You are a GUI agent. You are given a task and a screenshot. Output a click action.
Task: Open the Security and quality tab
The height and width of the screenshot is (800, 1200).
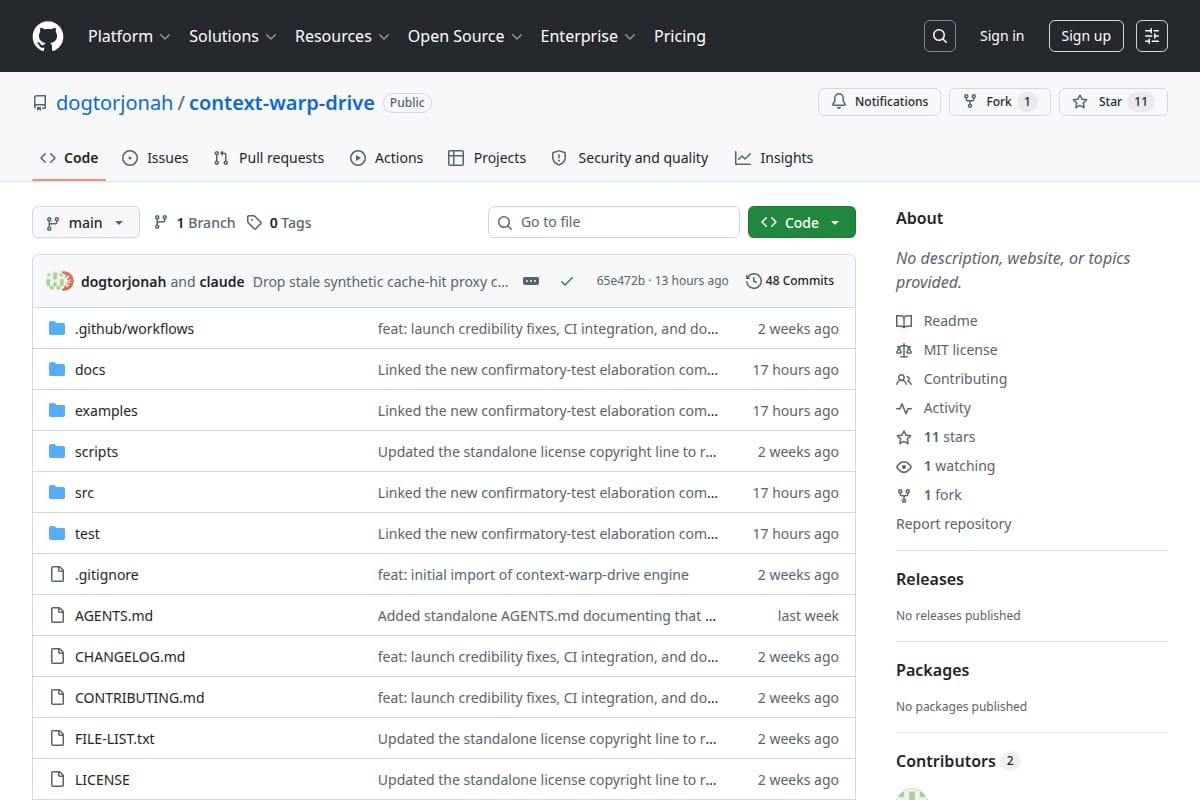[x=630, y=158]
